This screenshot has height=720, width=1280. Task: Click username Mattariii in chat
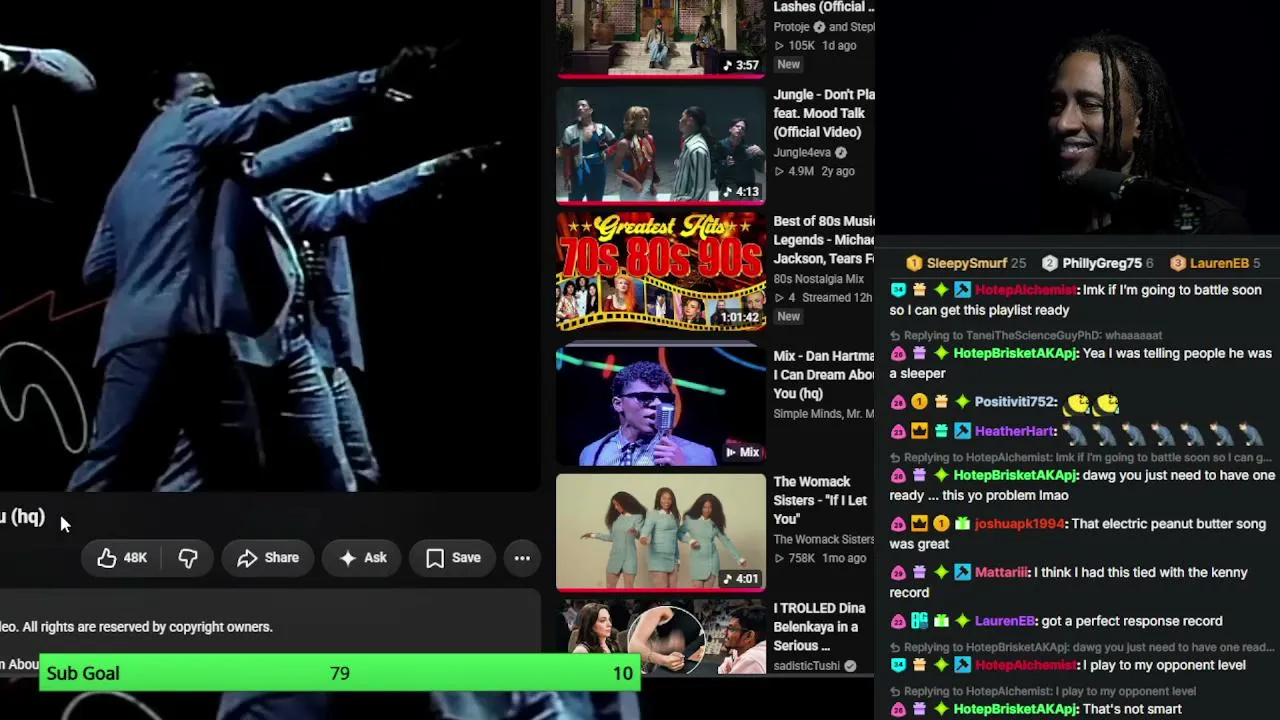(x=1001, y=573)
